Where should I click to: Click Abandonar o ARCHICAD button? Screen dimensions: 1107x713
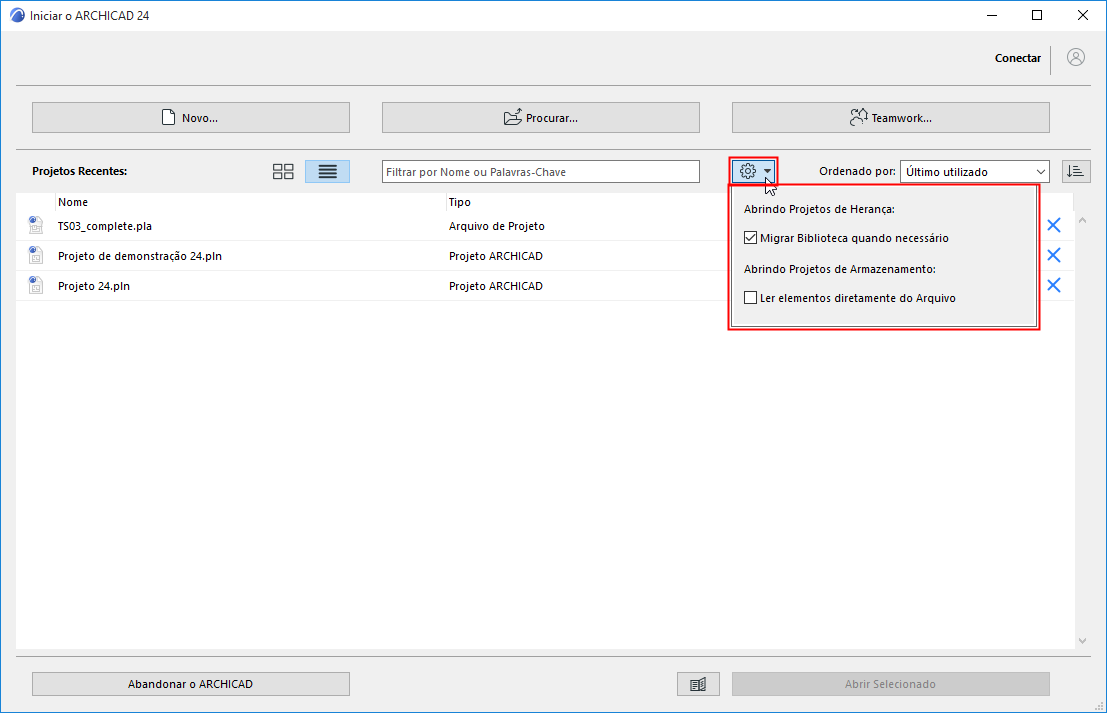pyautogui.click(x=191, y=684)
